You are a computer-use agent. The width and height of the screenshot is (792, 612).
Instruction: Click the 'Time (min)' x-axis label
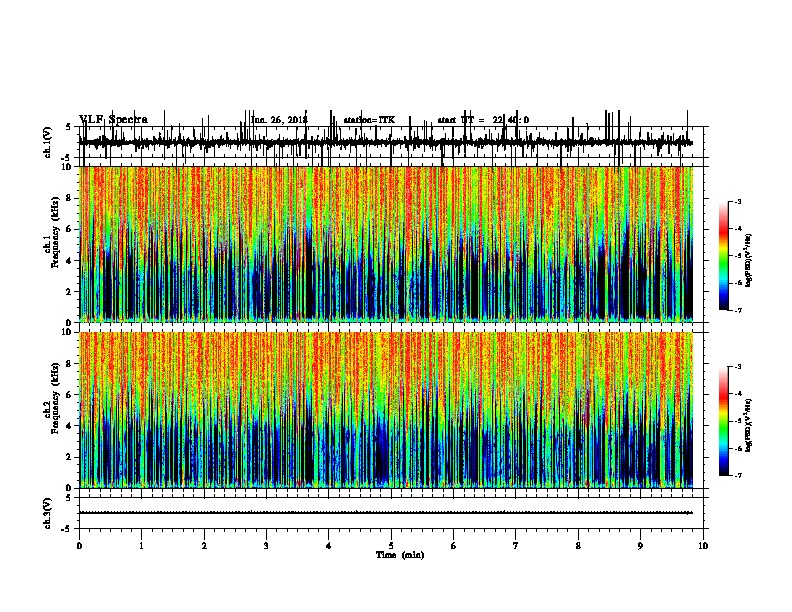pyautogui.click(x=400, y=555)
